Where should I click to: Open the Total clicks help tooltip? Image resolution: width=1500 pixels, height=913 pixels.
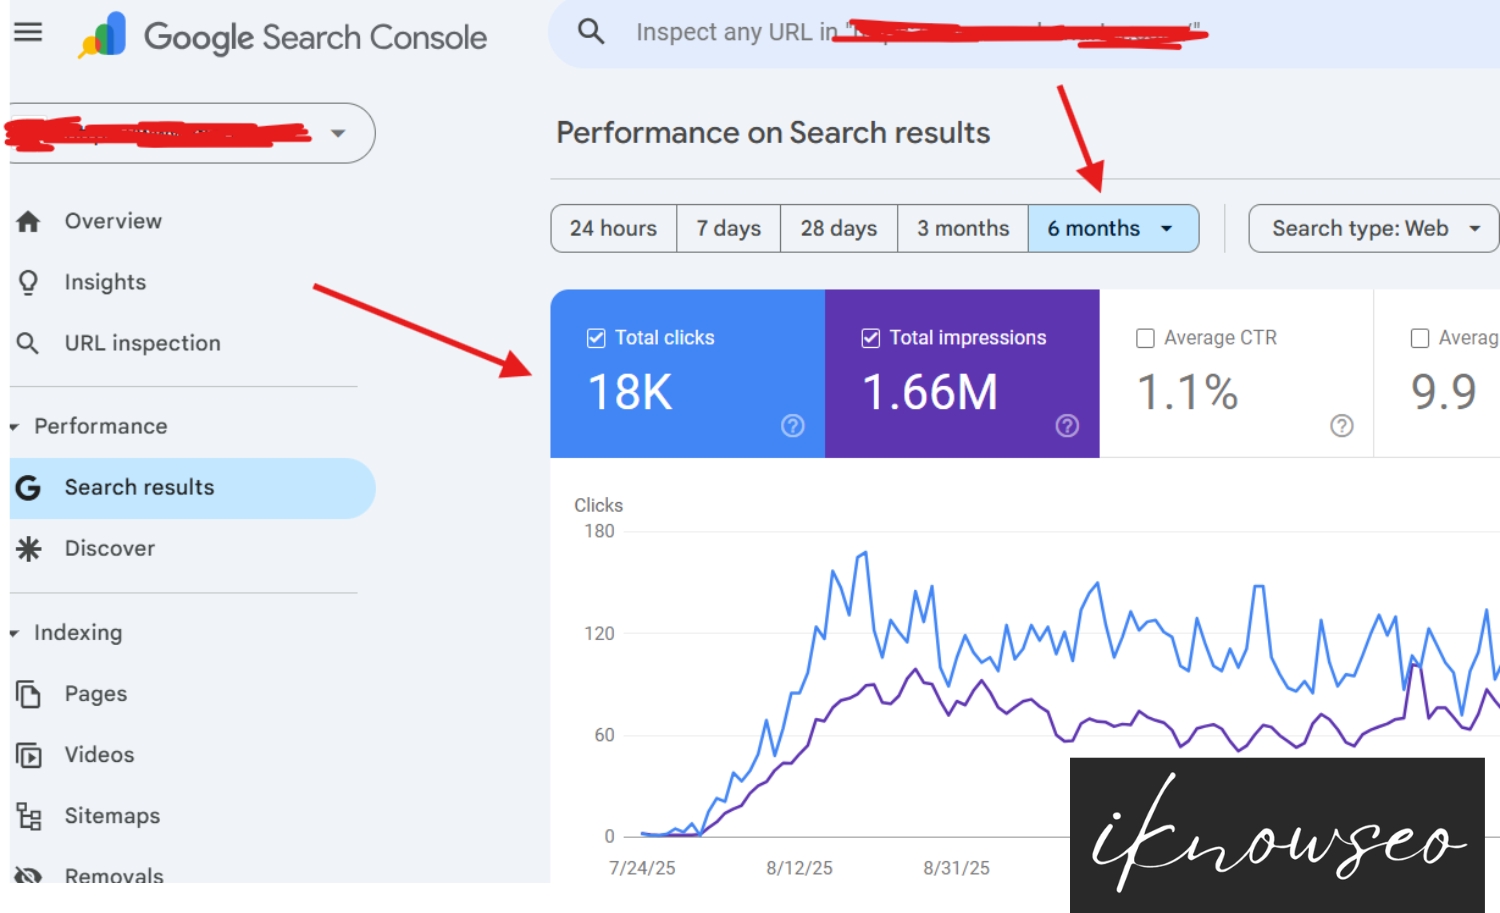[791, 426]
